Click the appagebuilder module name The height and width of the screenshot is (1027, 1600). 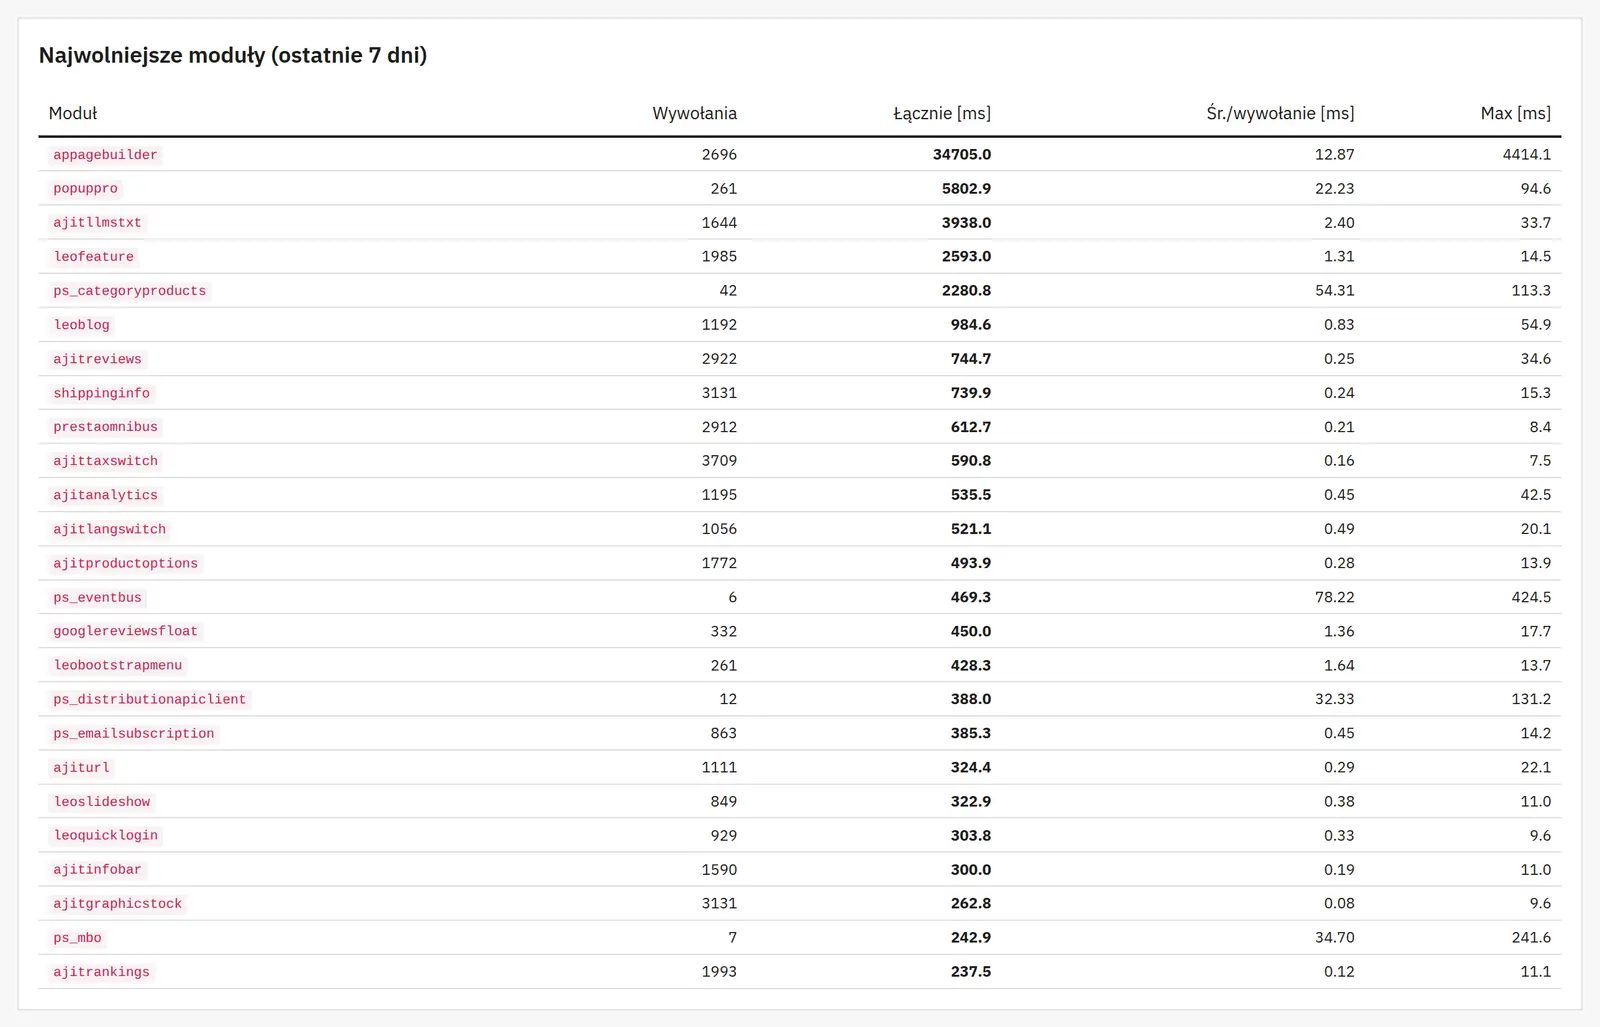(x=105, y=155)
